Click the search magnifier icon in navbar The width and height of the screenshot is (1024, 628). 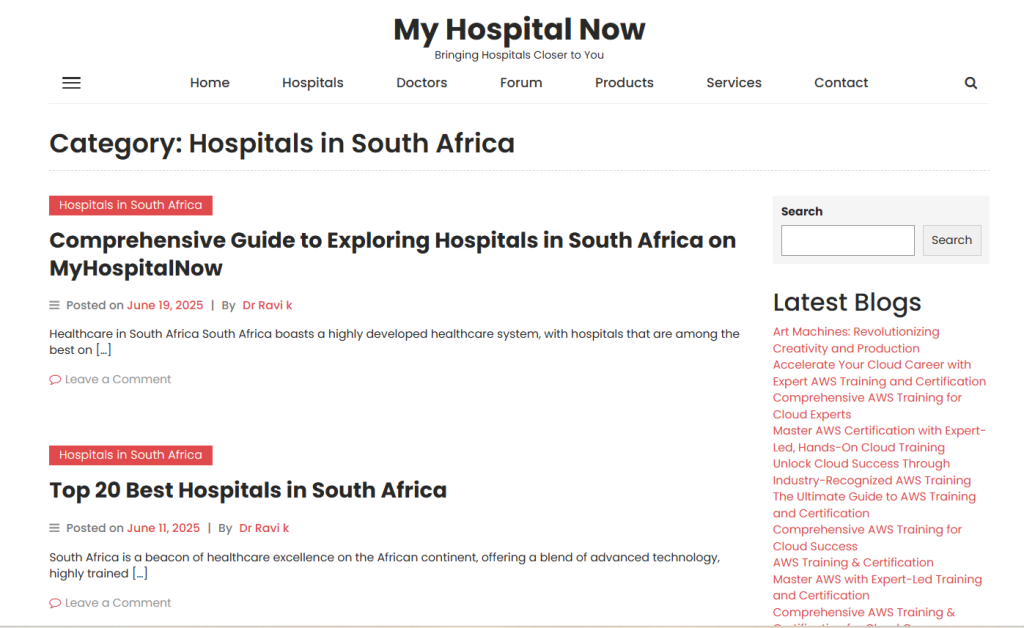point(970,83)
